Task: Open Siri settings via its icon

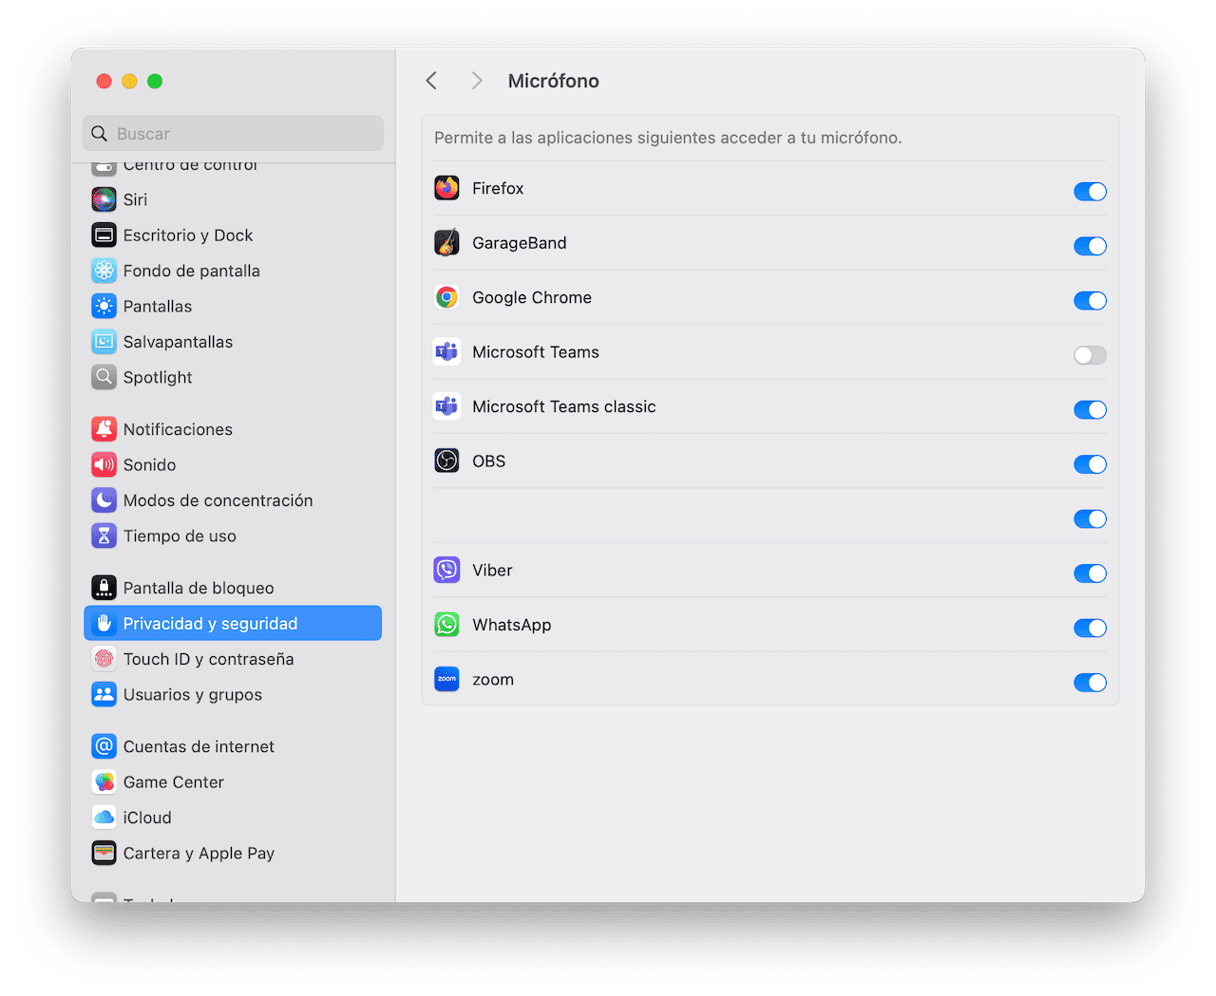Action: click(104, 200)
